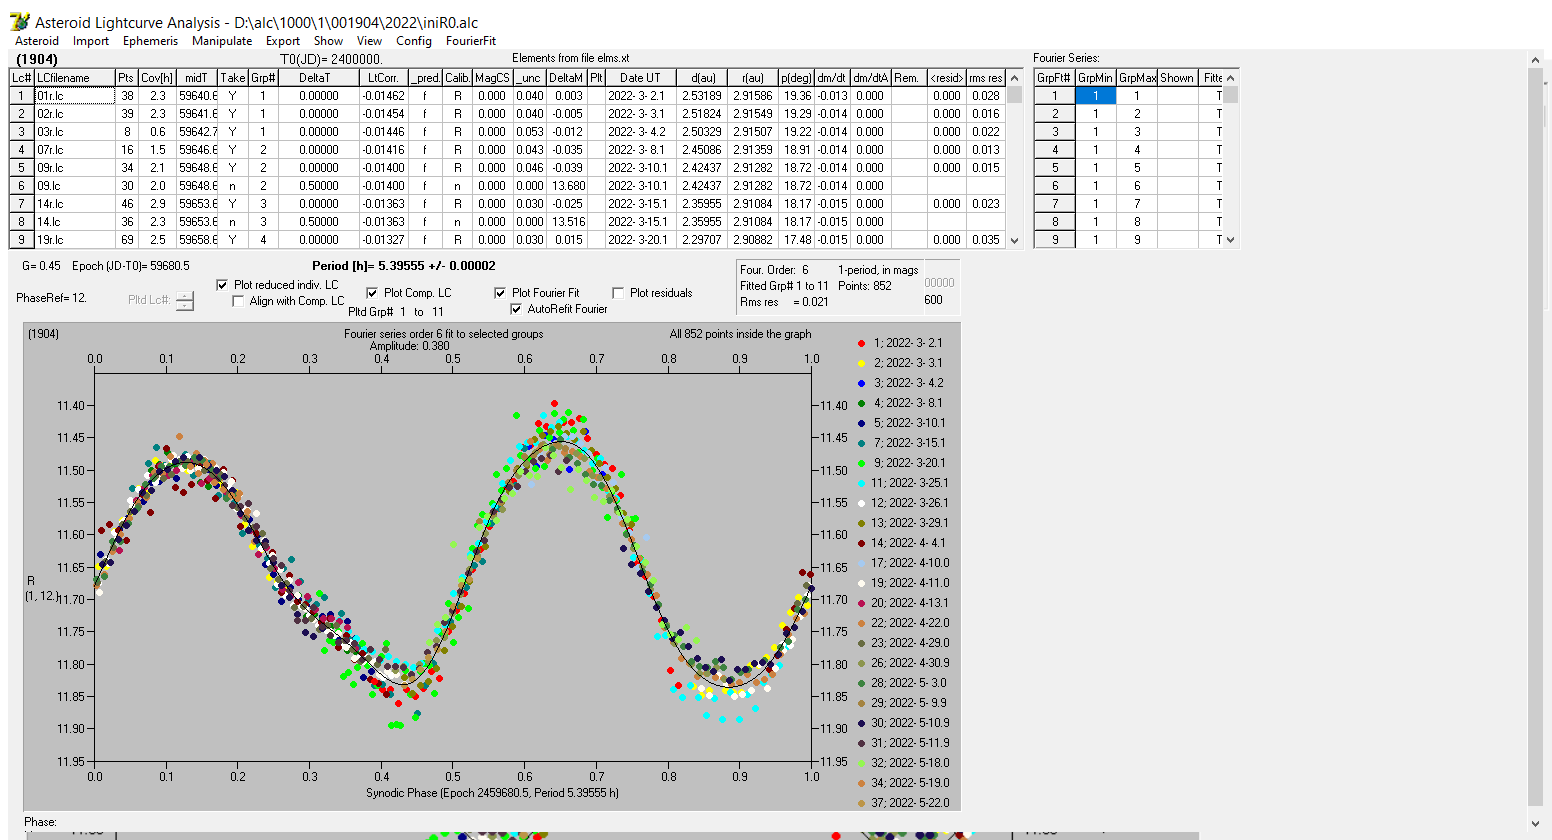Select the 07r.lc filename cell
Viewport: 1552px width, 840px height.
point(75,150)
